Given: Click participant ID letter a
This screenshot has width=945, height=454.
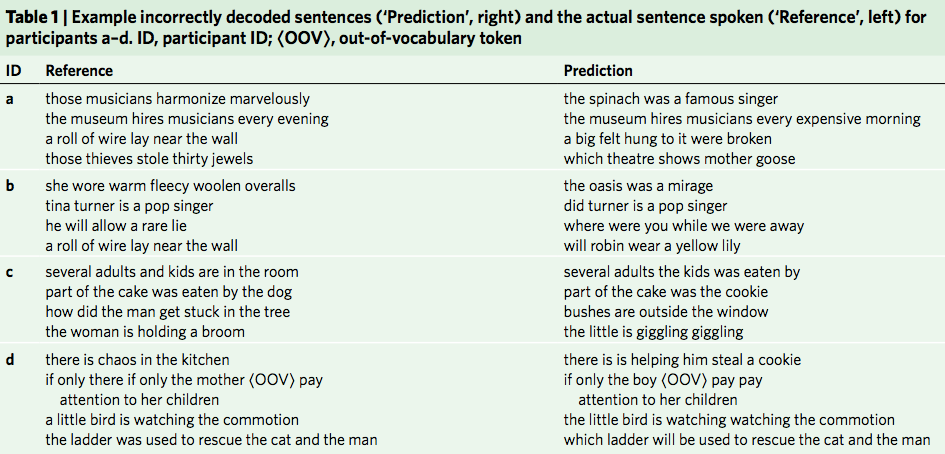Looking at the screenshot, I should [x=10, y=99].
